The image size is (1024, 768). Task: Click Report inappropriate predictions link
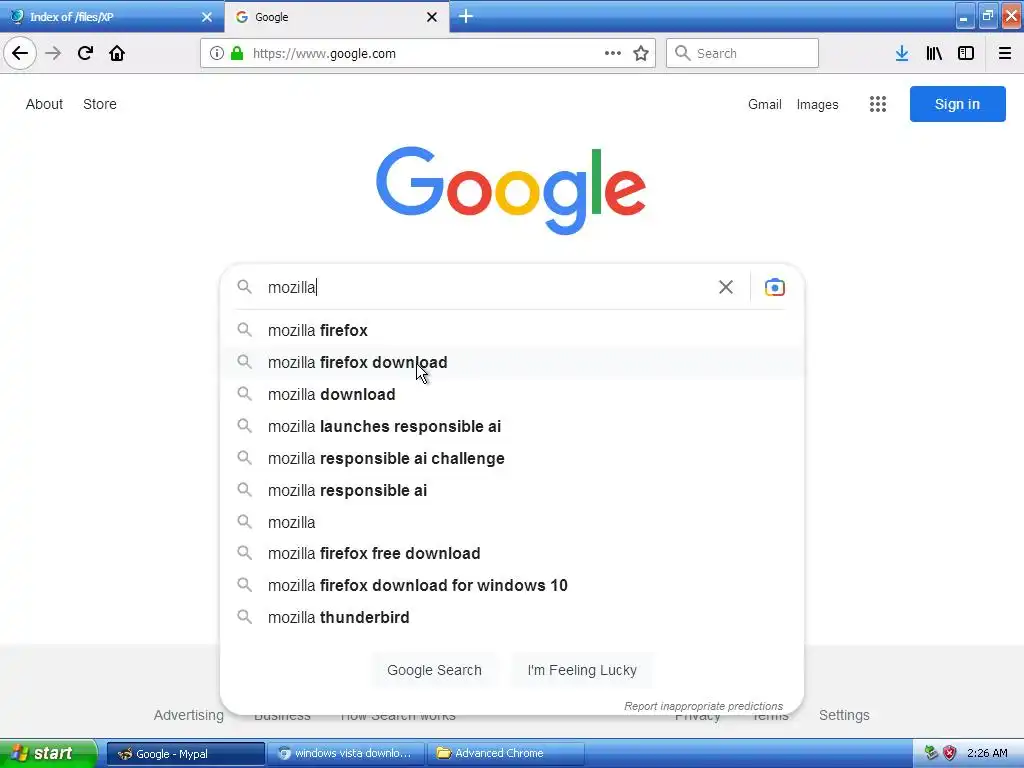click(x=703, y=706)
